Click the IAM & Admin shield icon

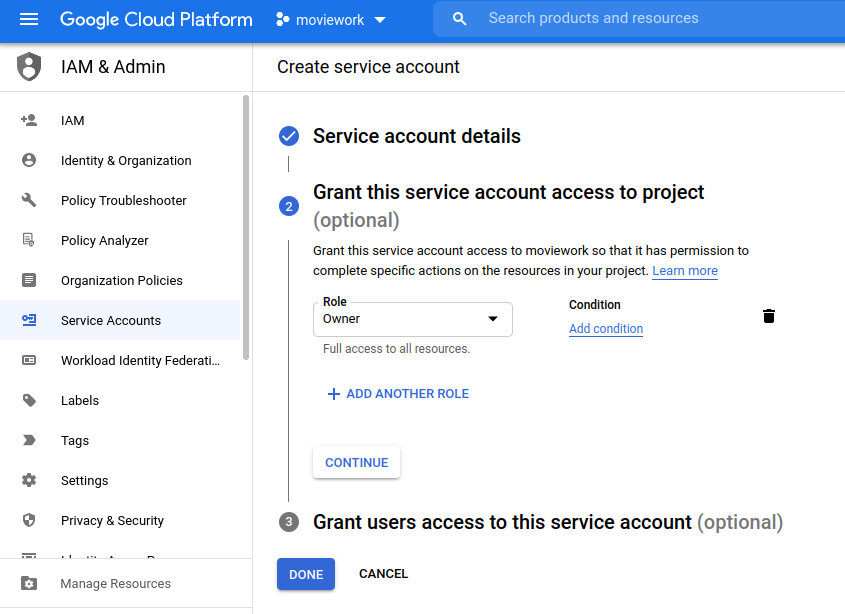click(x=29, y=66)
